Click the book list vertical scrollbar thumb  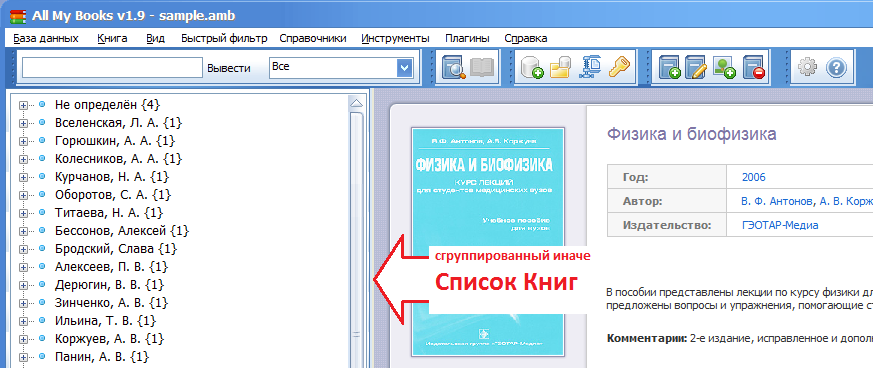pyautogui.click(x=356, y=239)
